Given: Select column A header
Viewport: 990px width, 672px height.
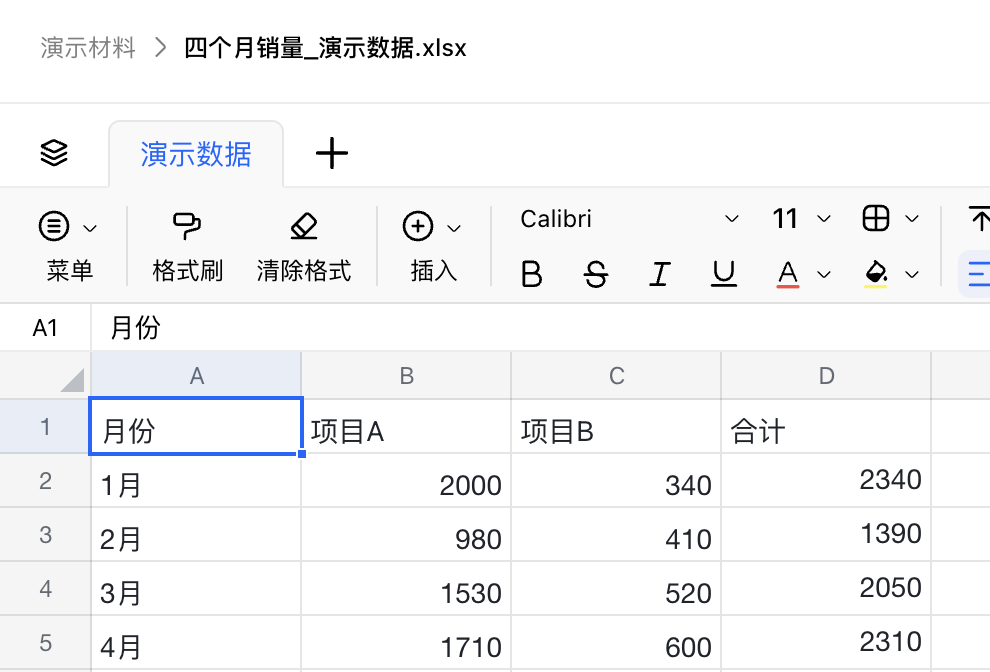Looking at the screenshot, I should tap(196, 376).
